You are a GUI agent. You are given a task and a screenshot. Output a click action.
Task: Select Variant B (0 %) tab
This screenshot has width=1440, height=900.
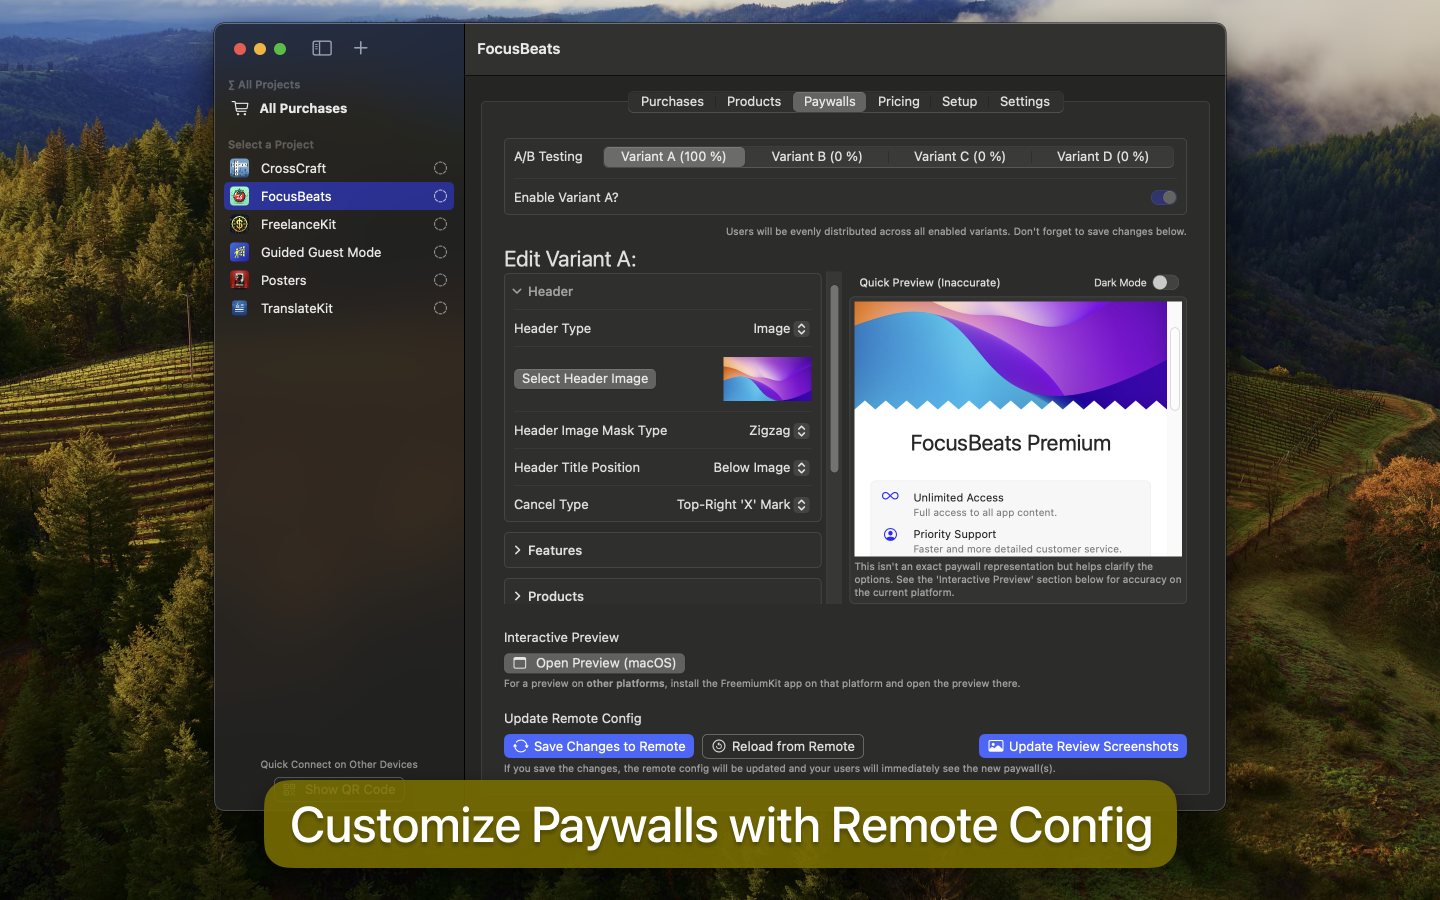point(817,156)
